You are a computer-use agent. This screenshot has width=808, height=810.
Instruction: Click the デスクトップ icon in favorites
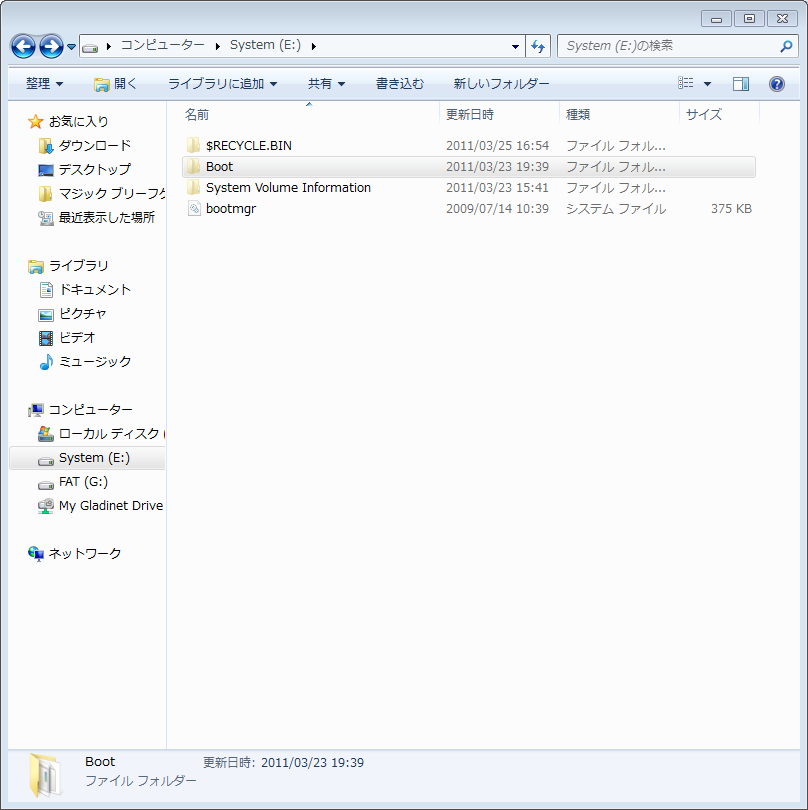click(x=45, y=169)
